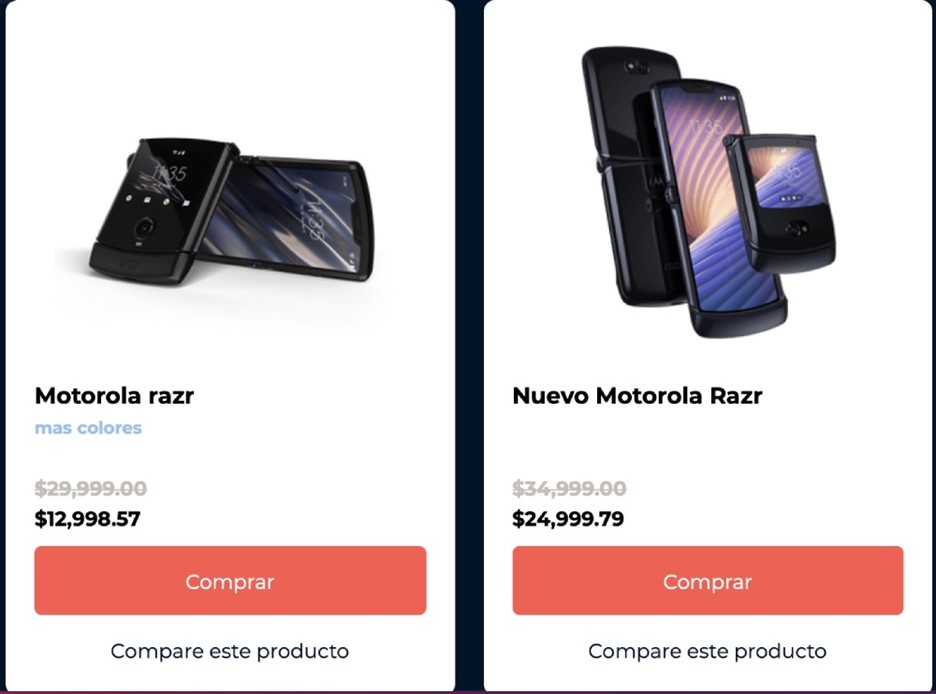
Task: Click the camera lens on the small folded right phone
Action: tap(796, 228)
